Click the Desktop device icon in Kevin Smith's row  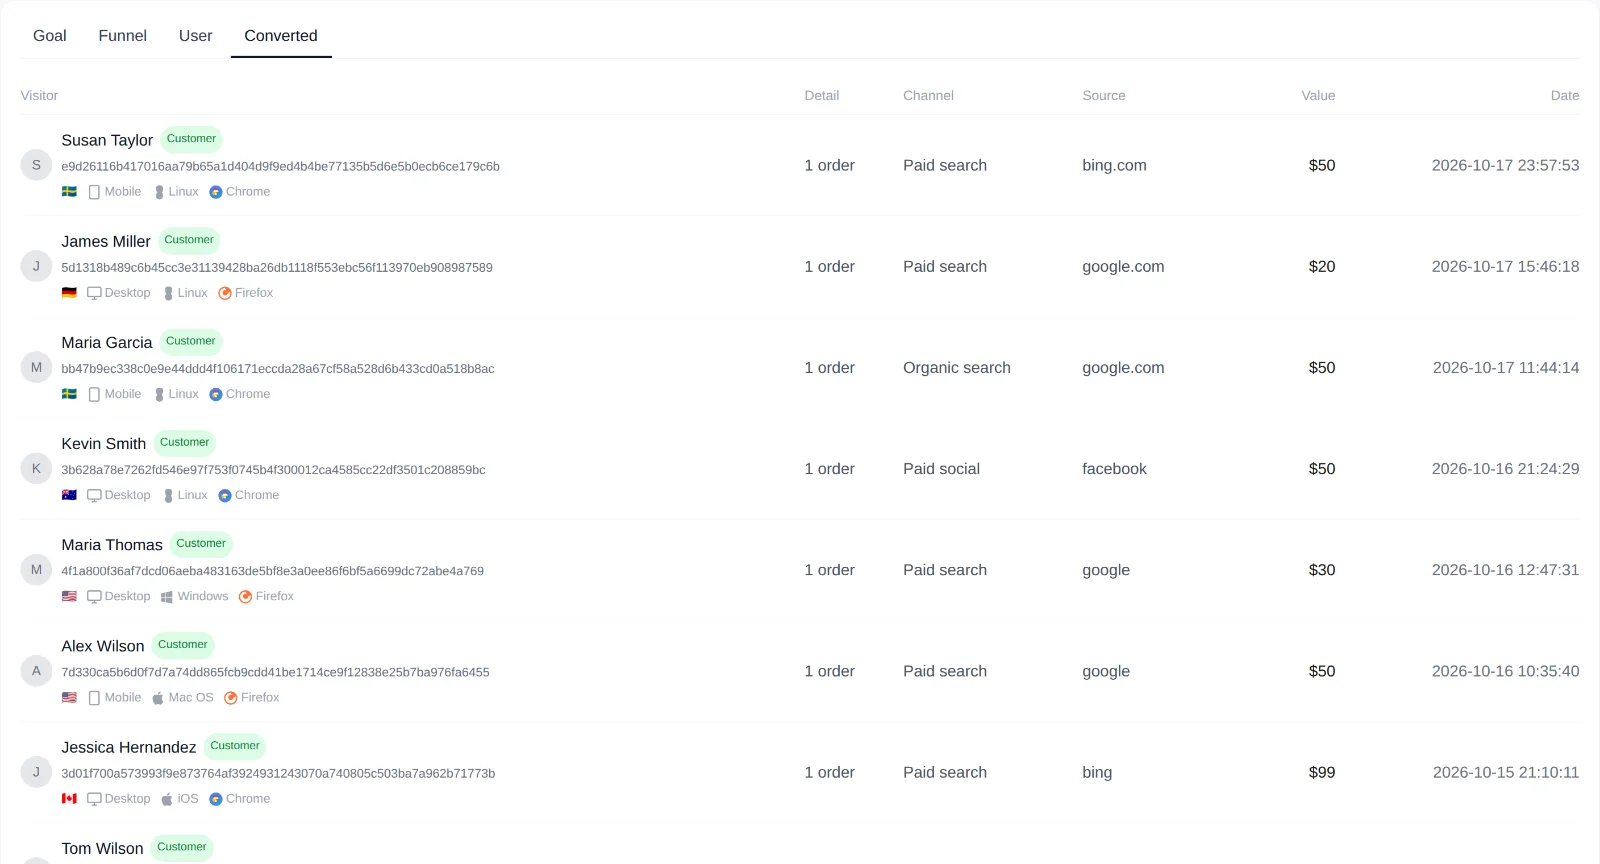[x=94, y=495]
